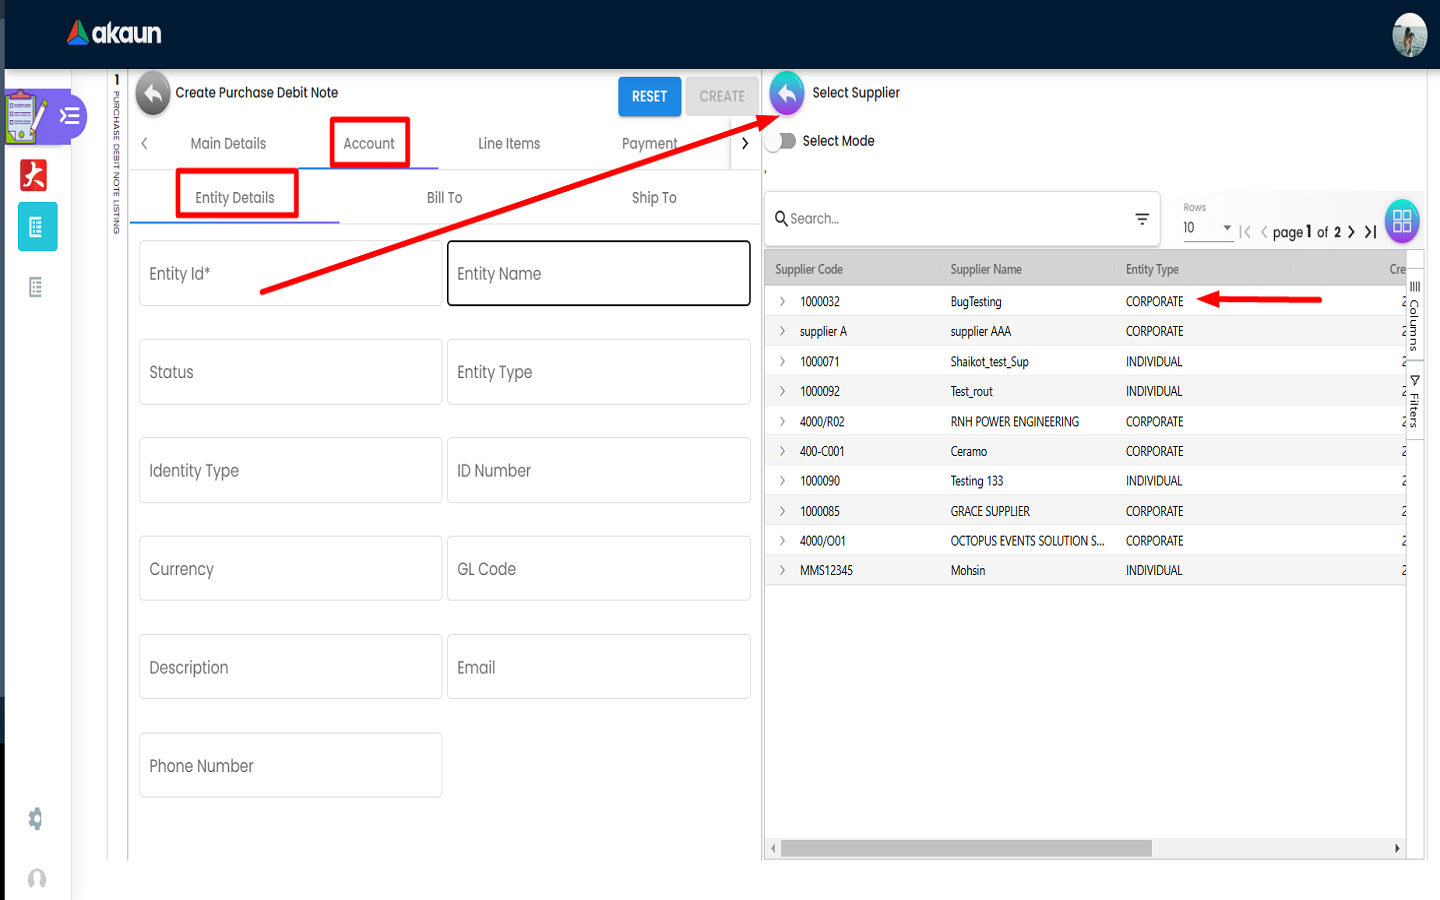1440x900 pixels.
Task: Click the back arrow beside Select Supplier
Action: click(x=787, y=93)
